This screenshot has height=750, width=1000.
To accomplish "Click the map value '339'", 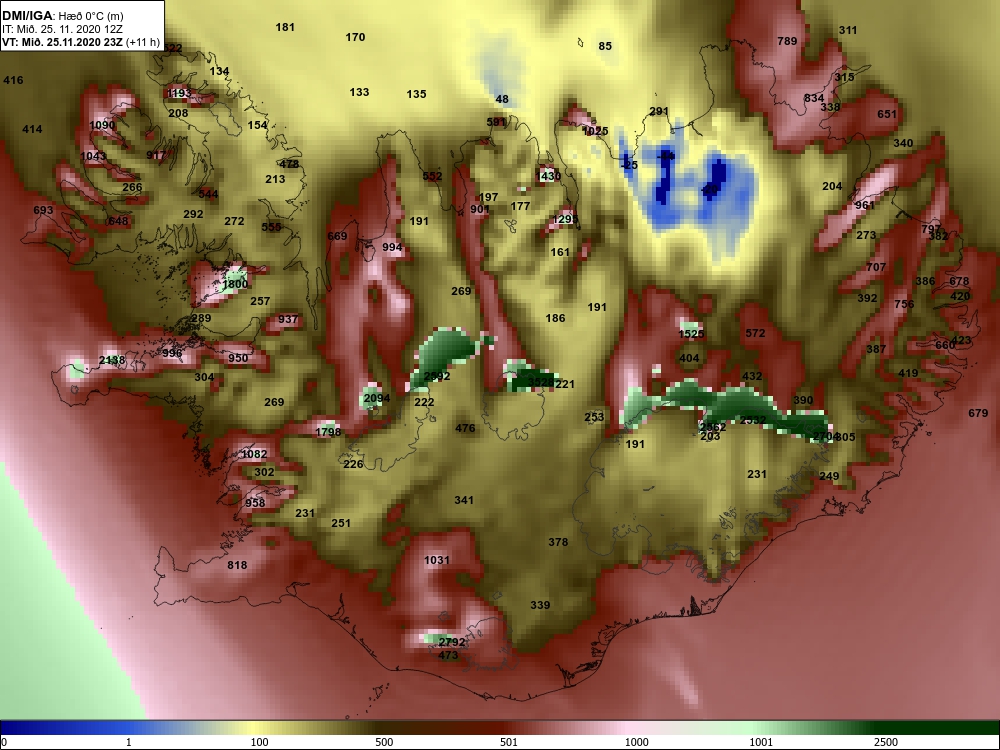I will coord(540,605).
